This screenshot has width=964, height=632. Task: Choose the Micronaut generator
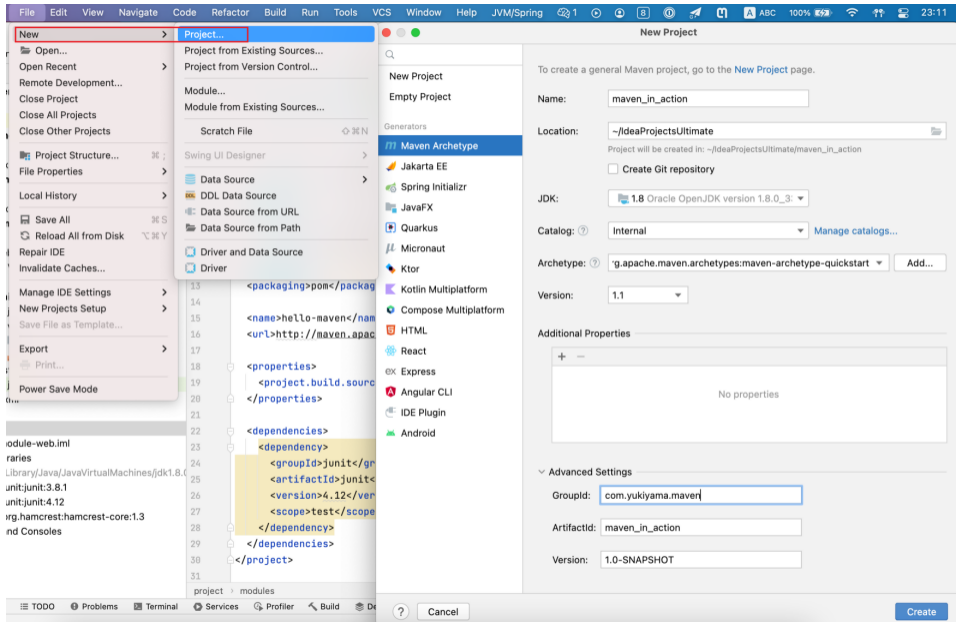450,248
